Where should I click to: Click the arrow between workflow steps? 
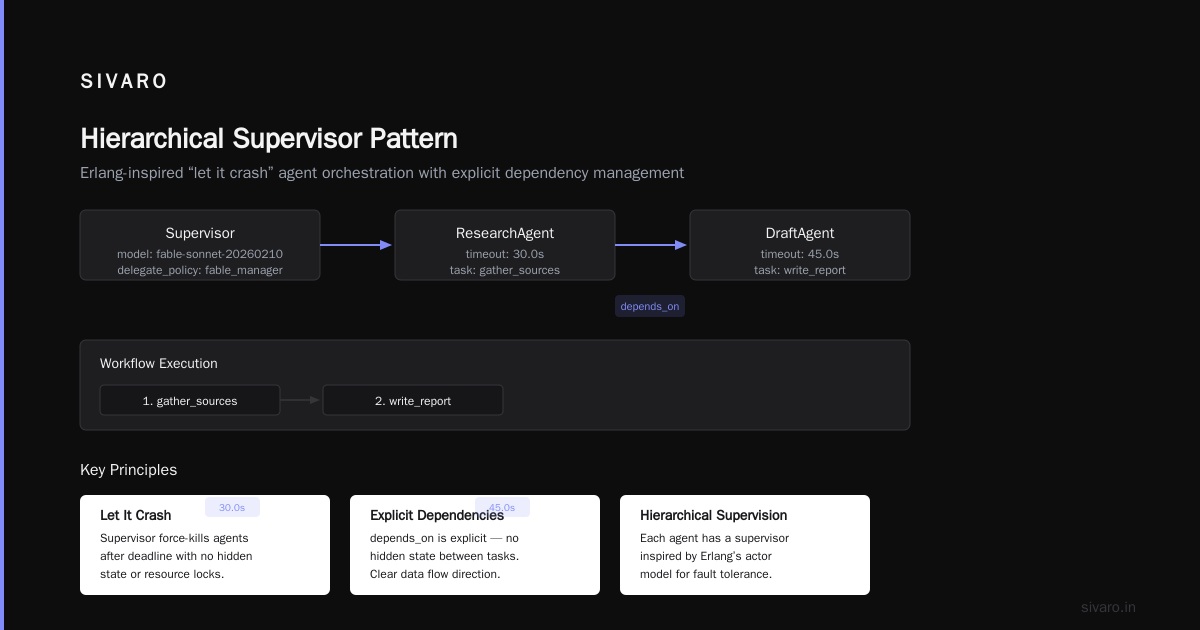301,400
